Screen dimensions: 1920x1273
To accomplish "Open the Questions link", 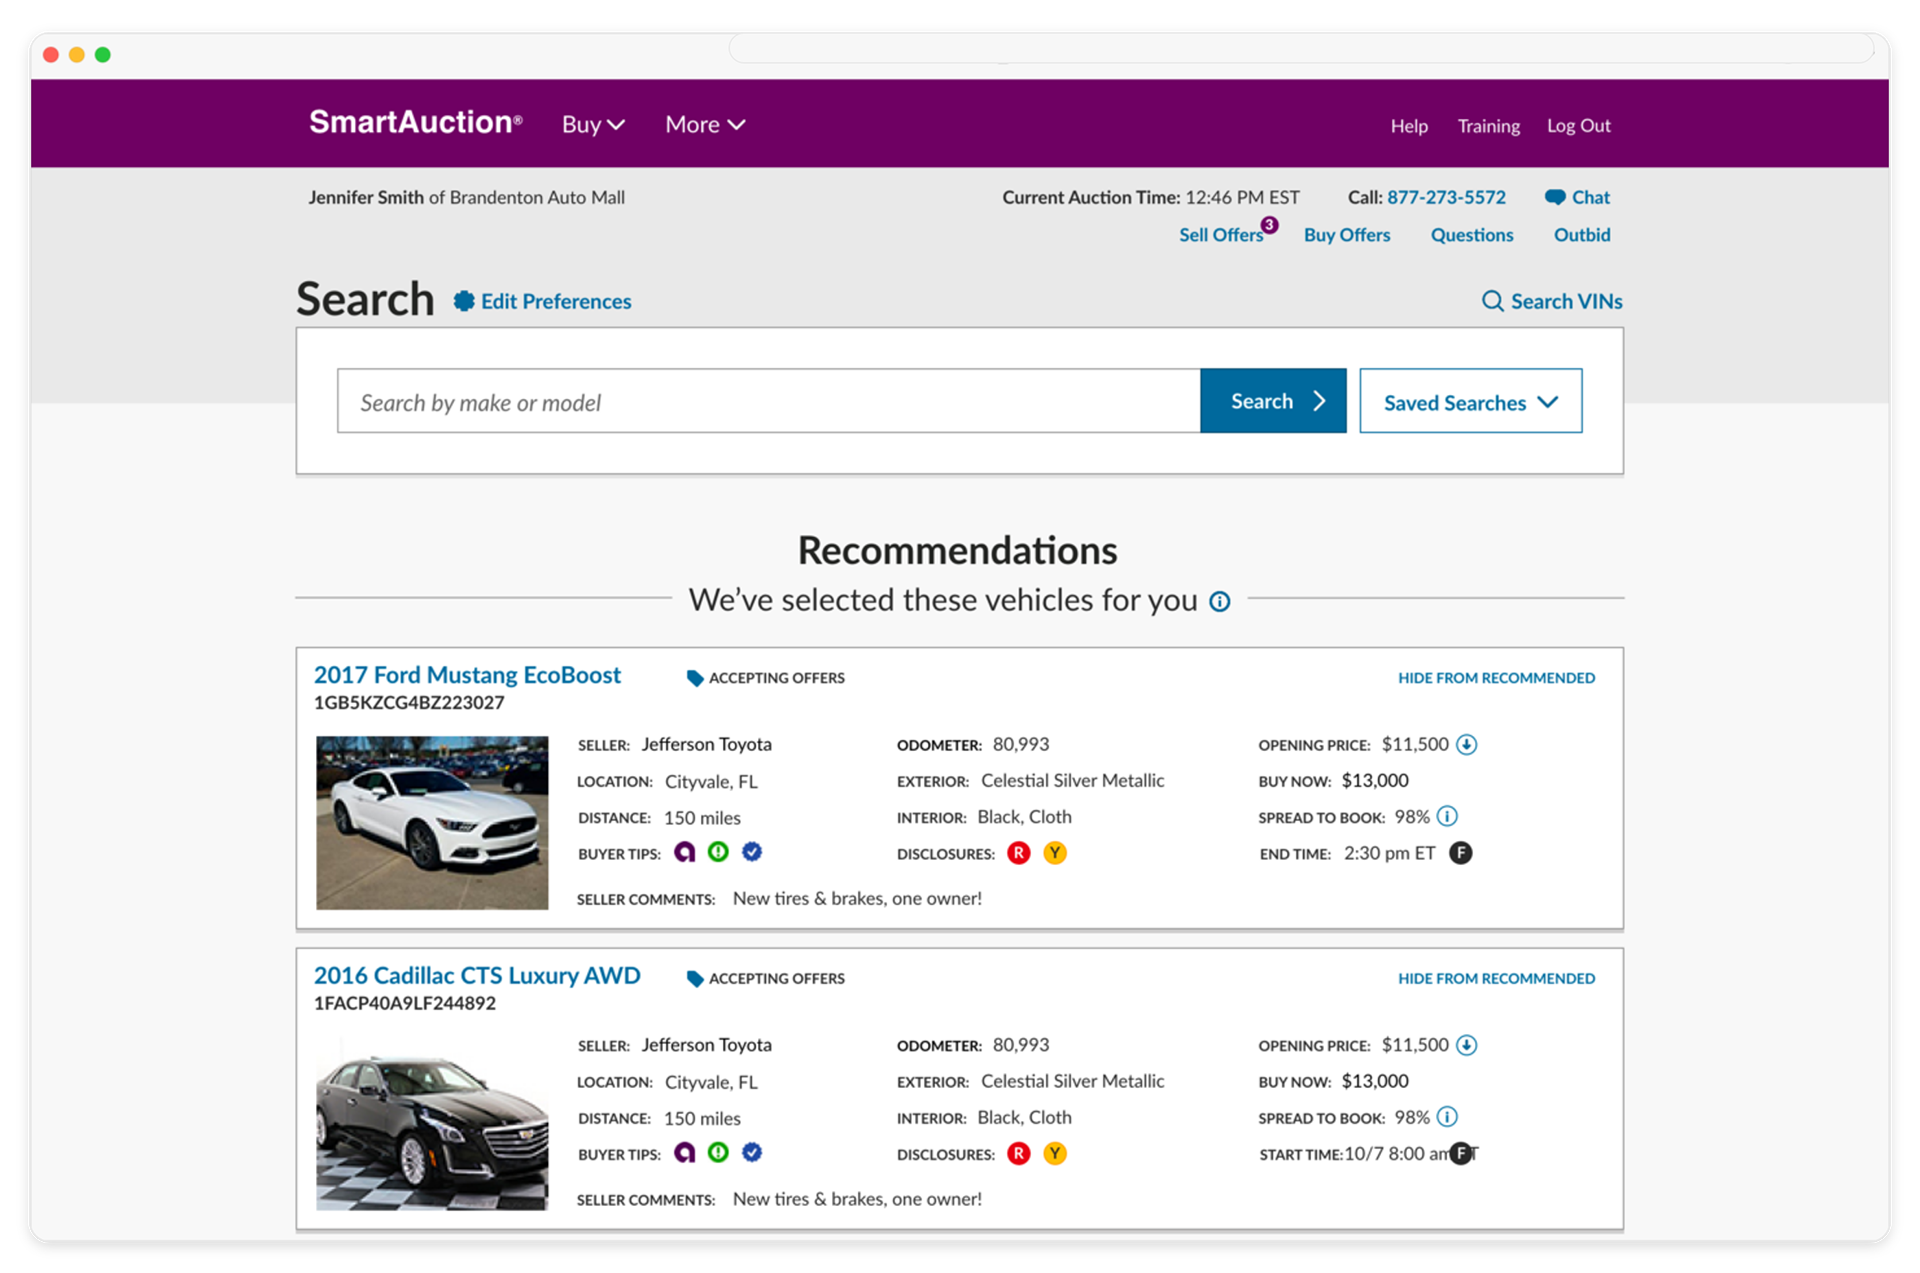I will click(1471, 235).
